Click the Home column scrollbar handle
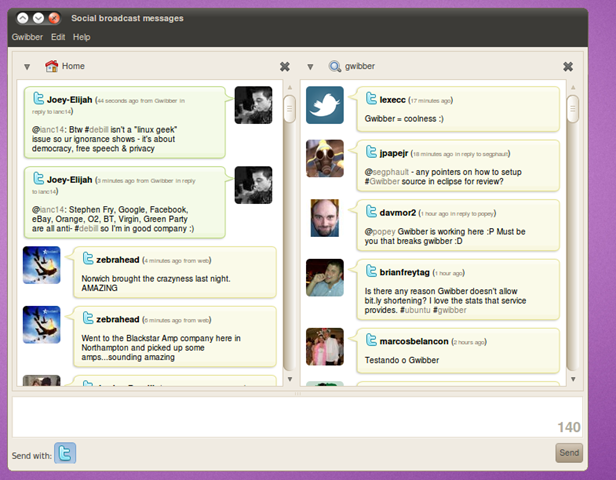 tap(290, 109)
